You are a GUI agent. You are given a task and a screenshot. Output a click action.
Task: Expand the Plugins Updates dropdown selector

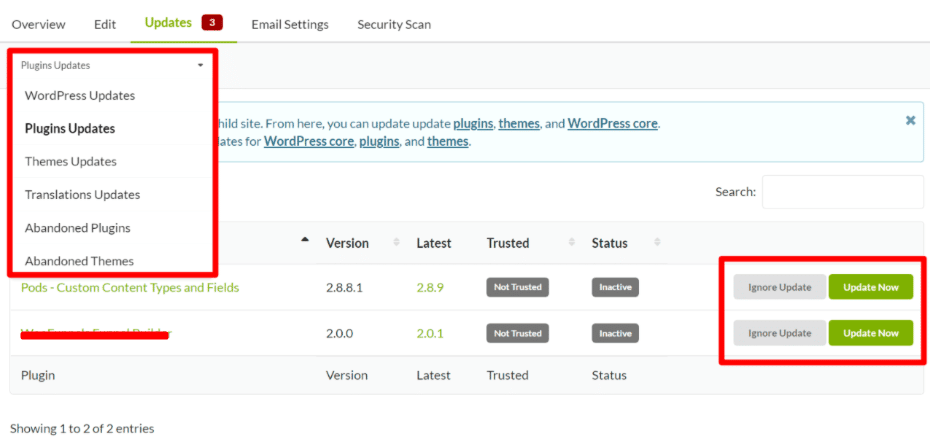112,66
